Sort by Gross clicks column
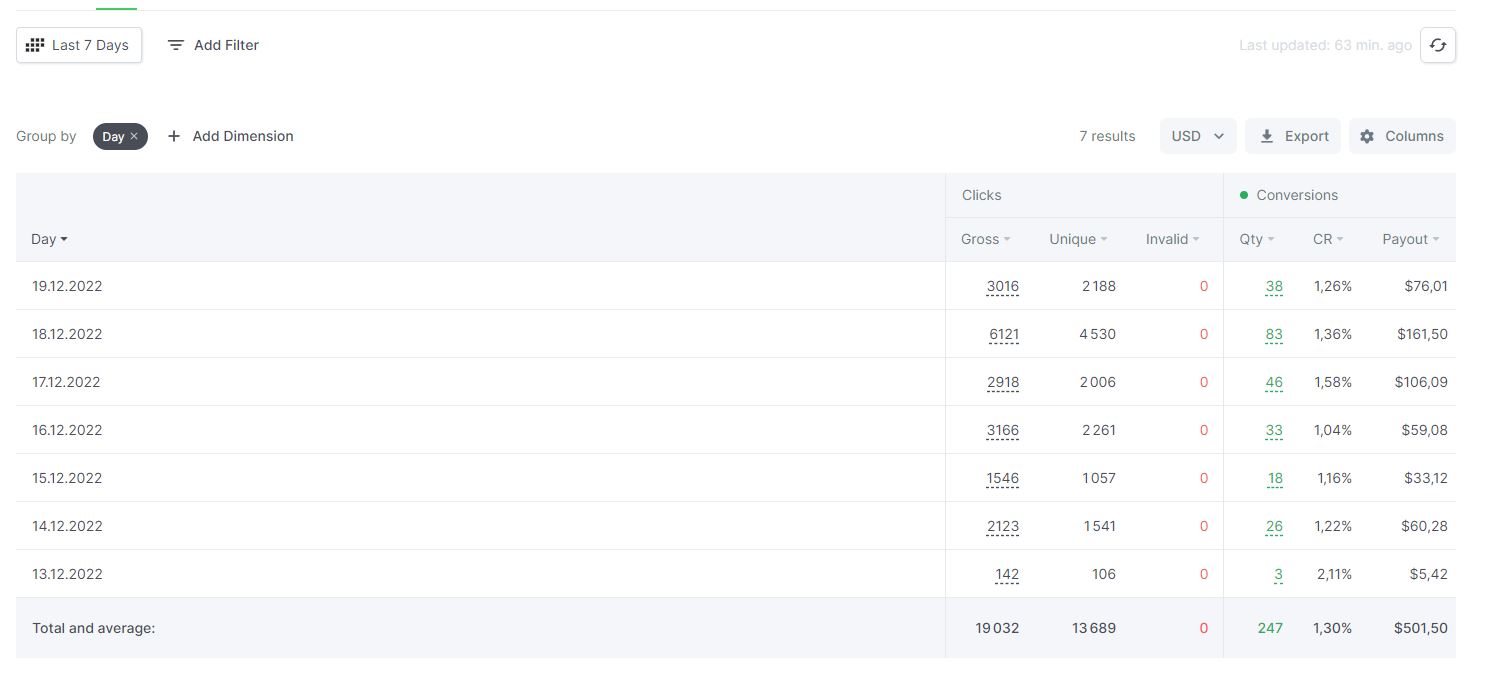Viewport: 1492px width, 679px height. click(985, 239)
